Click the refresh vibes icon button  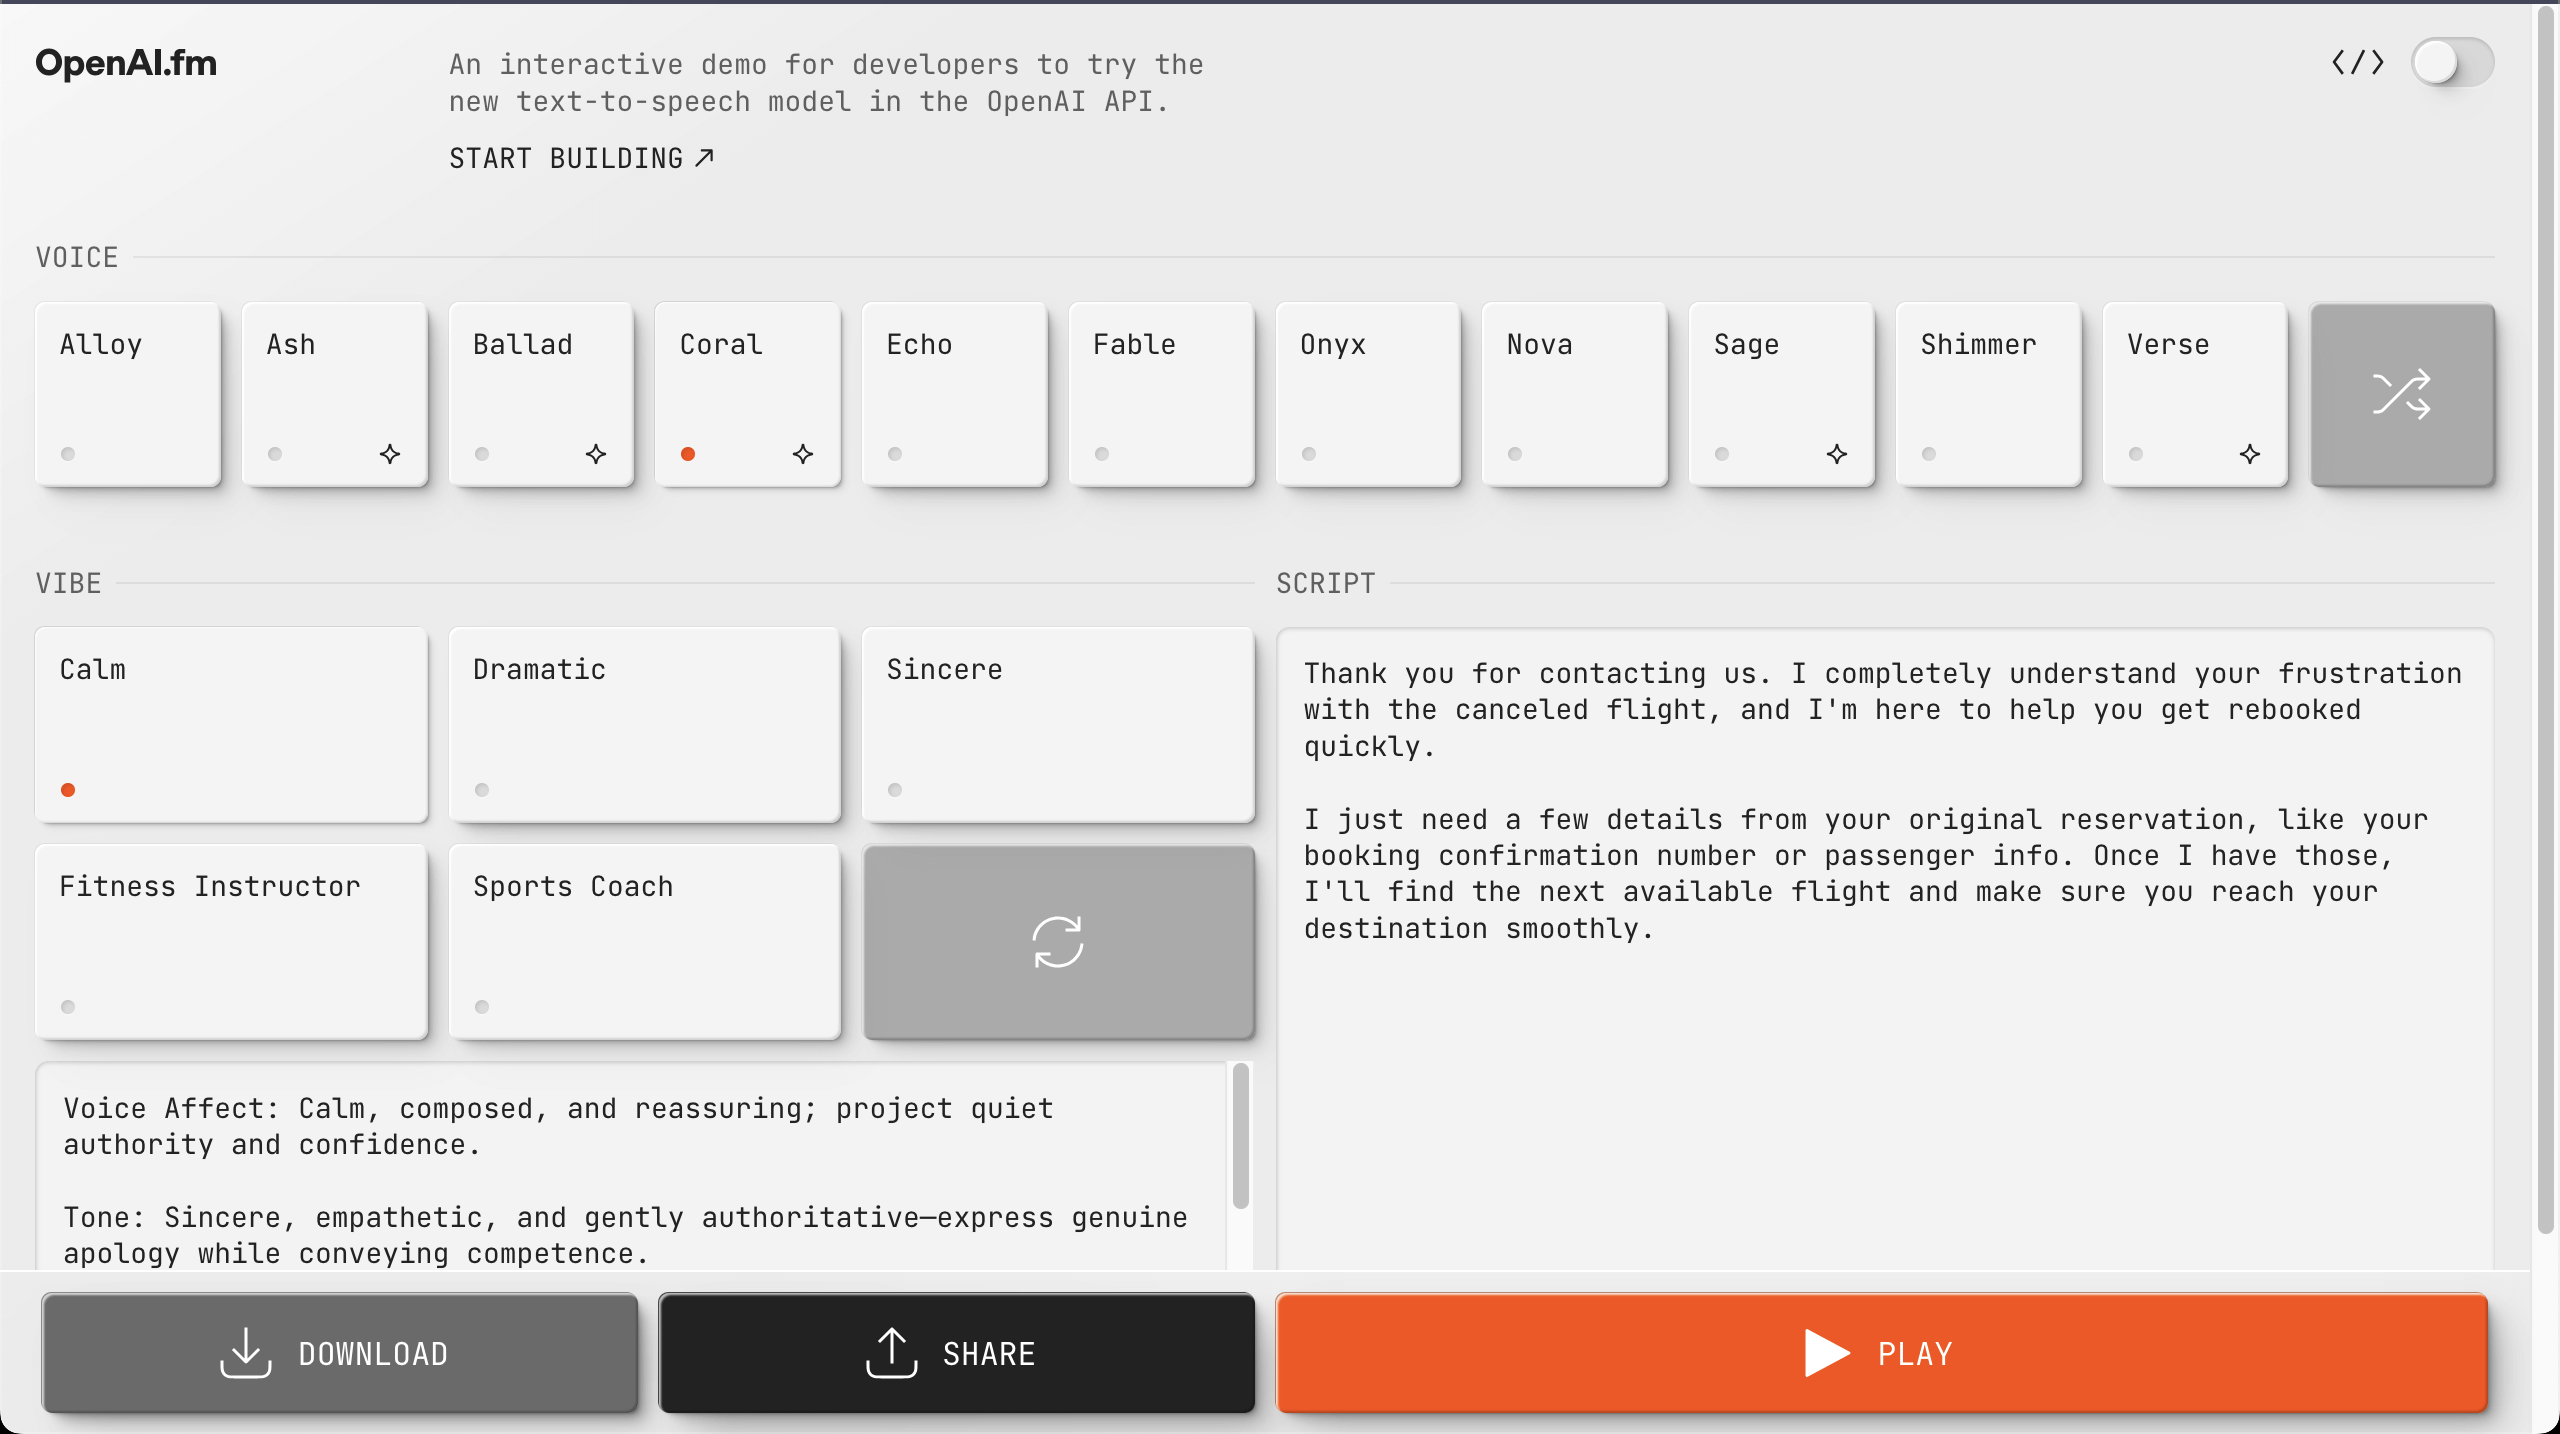pos(1057,942)
